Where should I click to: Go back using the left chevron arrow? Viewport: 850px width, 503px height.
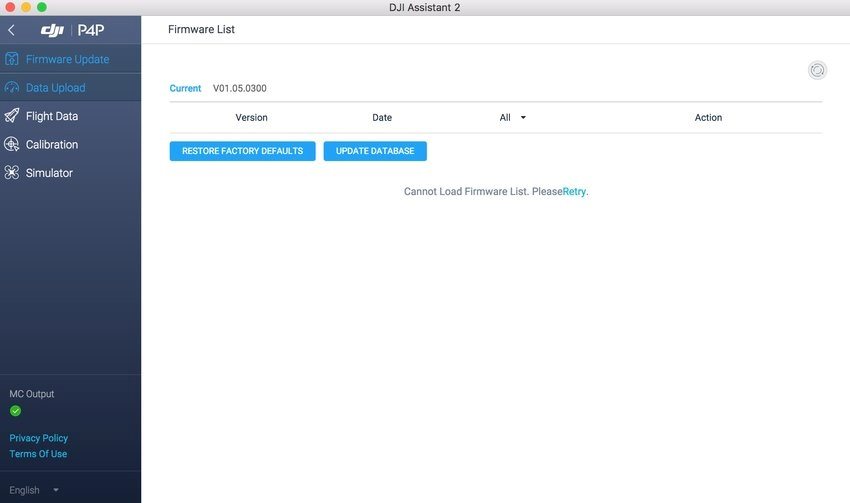pos(11,30)
